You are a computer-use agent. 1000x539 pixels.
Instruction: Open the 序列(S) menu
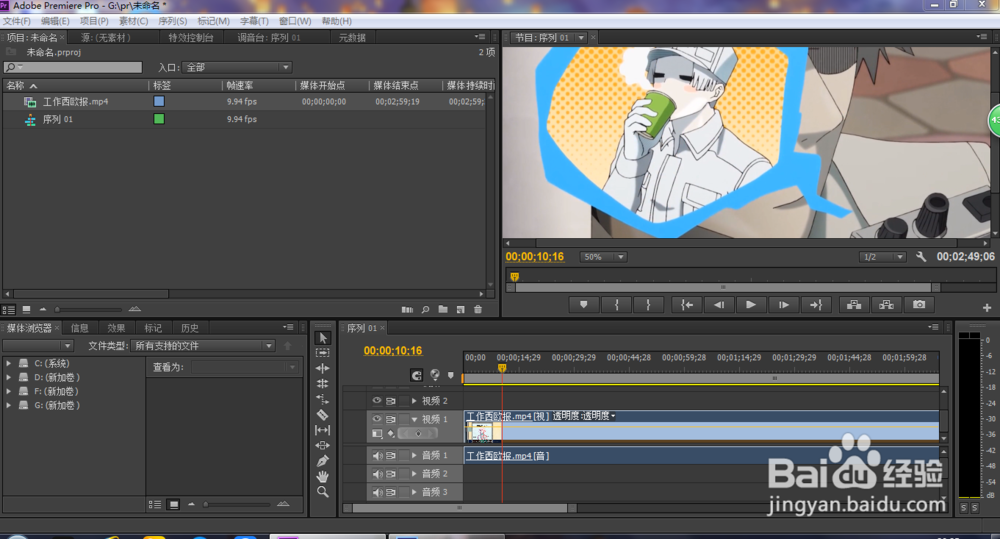click(x=173, y=21)
